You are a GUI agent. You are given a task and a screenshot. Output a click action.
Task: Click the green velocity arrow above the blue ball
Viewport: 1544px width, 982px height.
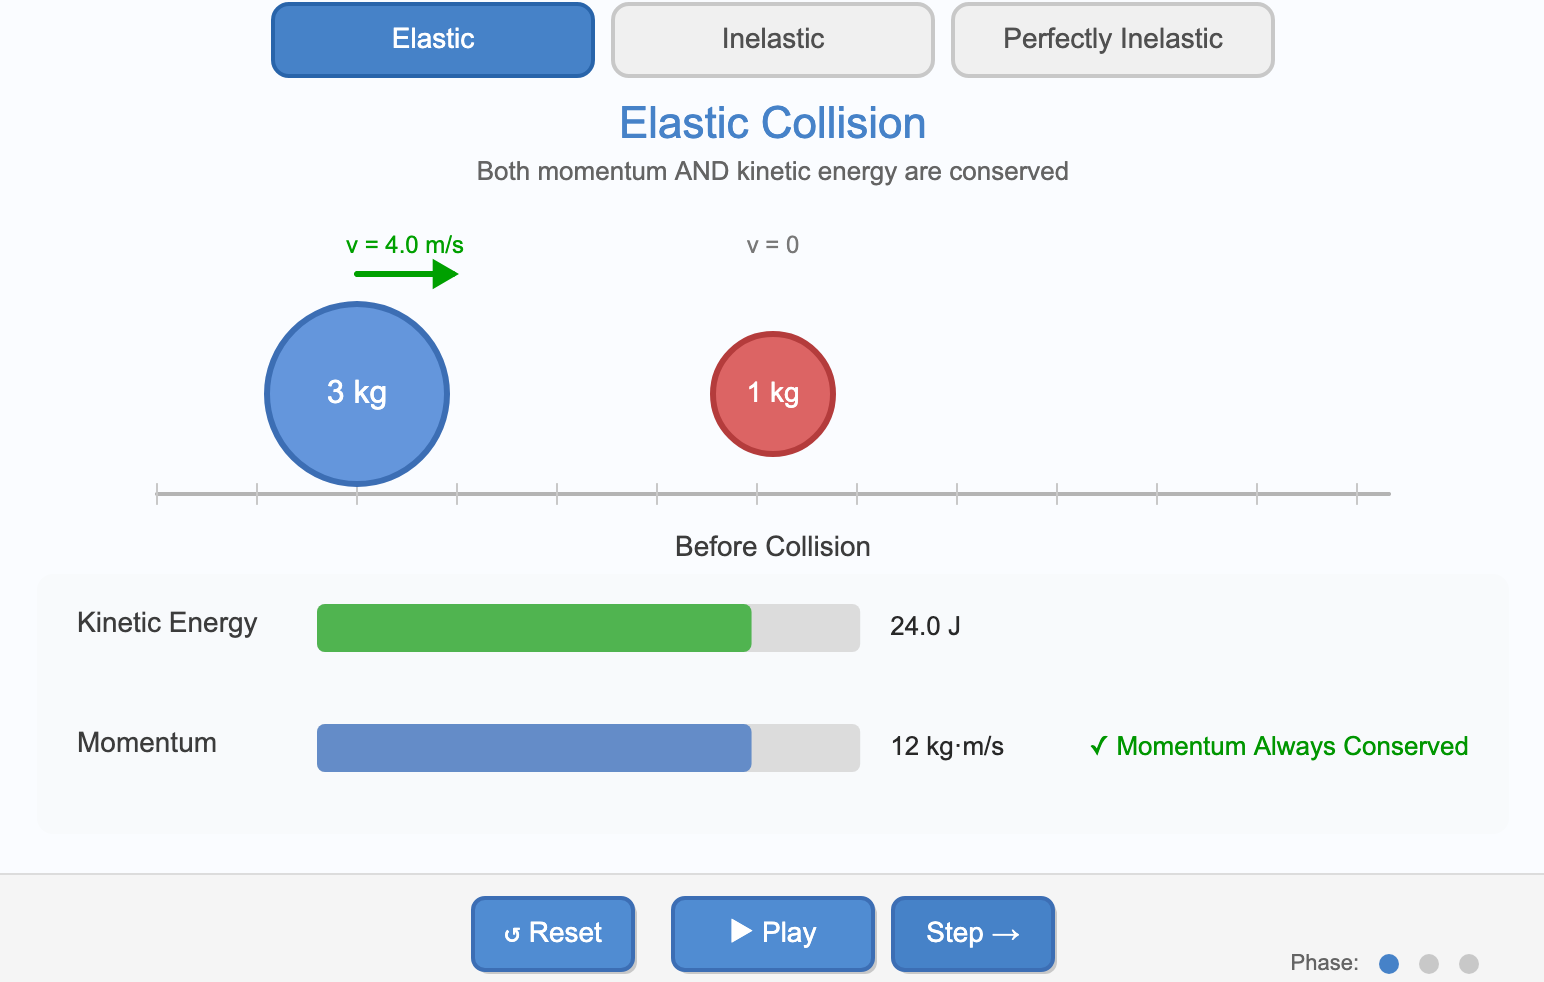403,272
